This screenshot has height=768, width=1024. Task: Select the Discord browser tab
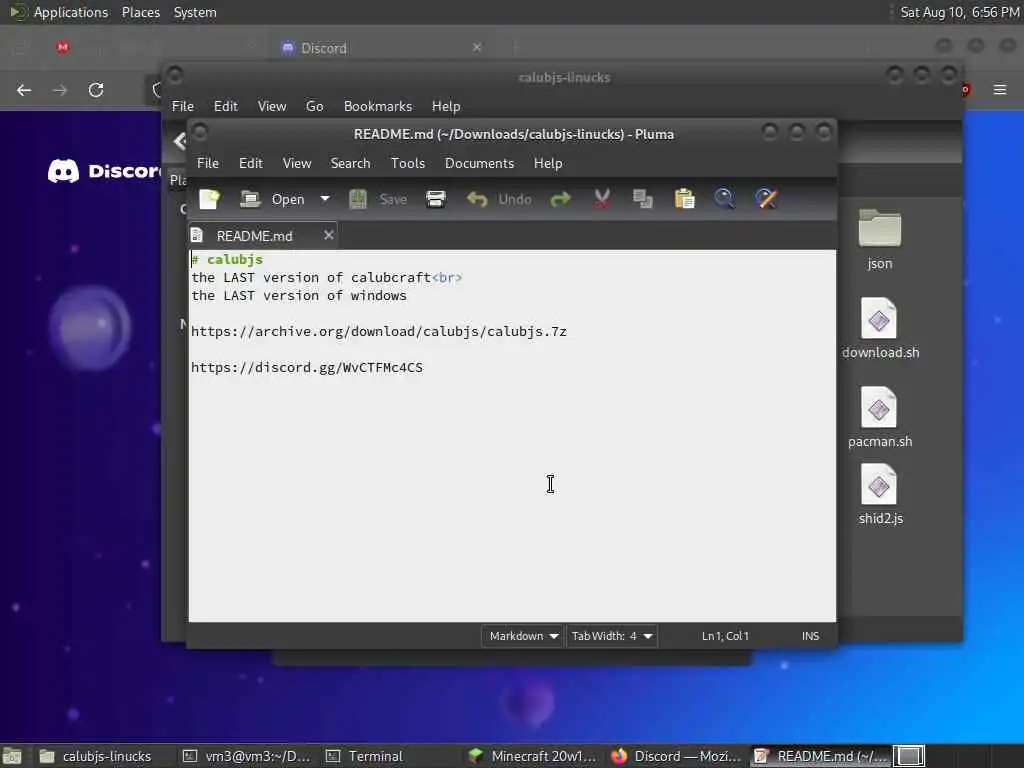(x=382, y=48)
